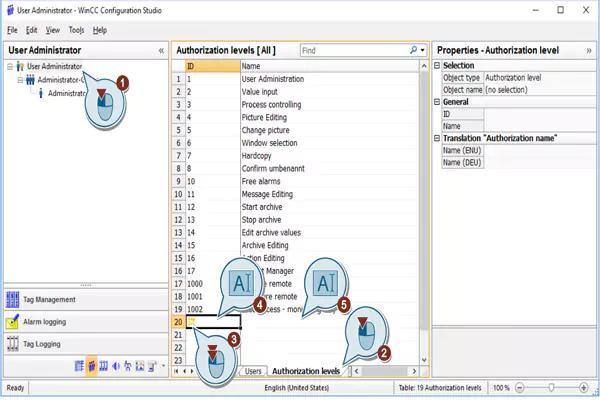The image size is (600, 400).
Task: Click the Name (DEU) value field
Action: pyautogui.click(x=539, y=163)
